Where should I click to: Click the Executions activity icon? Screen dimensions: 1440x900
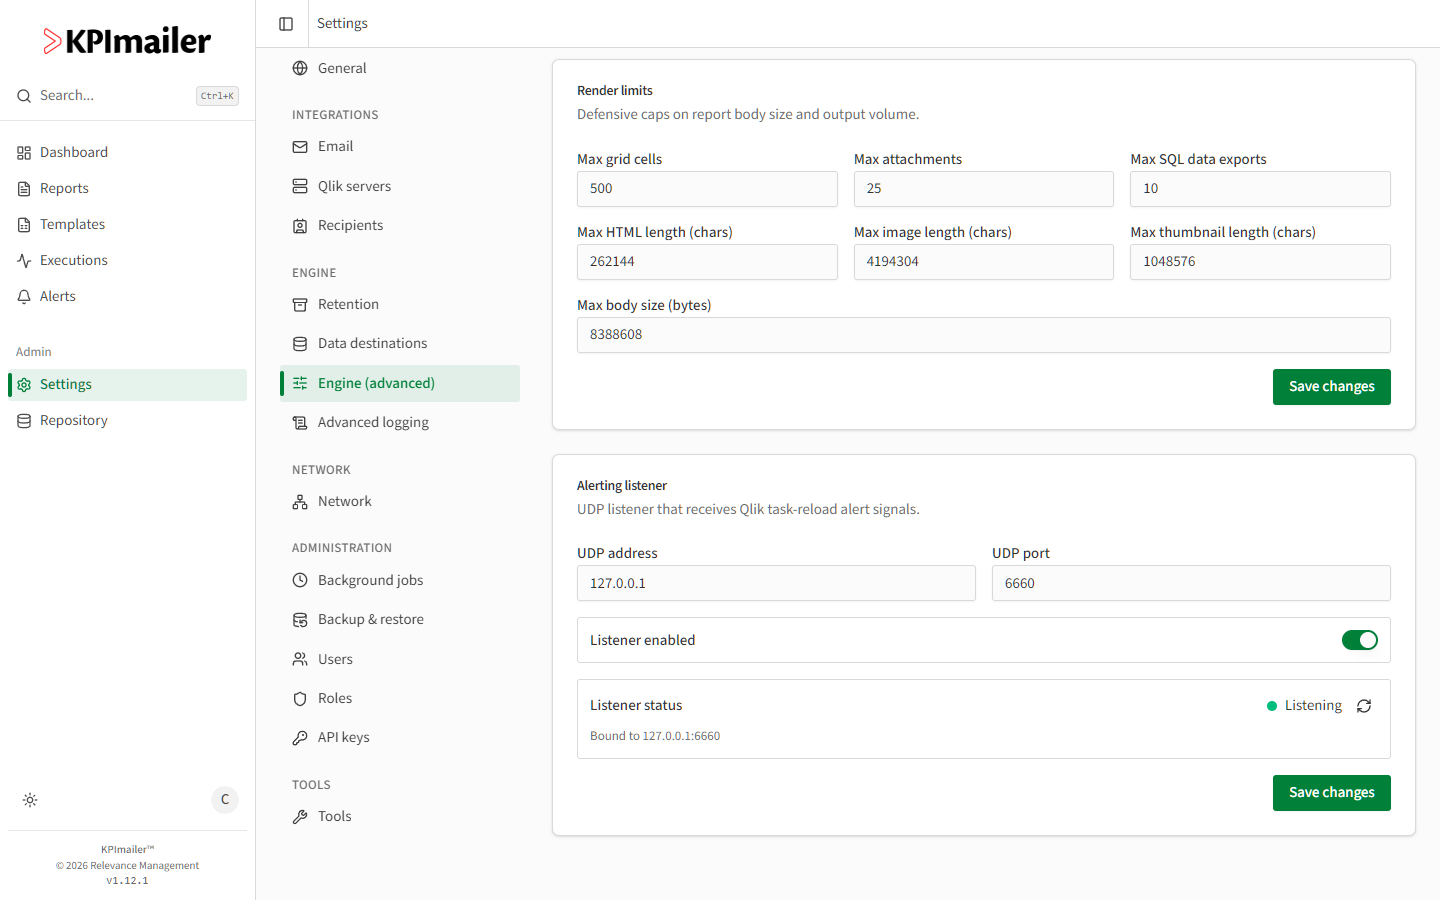(24, 261)
